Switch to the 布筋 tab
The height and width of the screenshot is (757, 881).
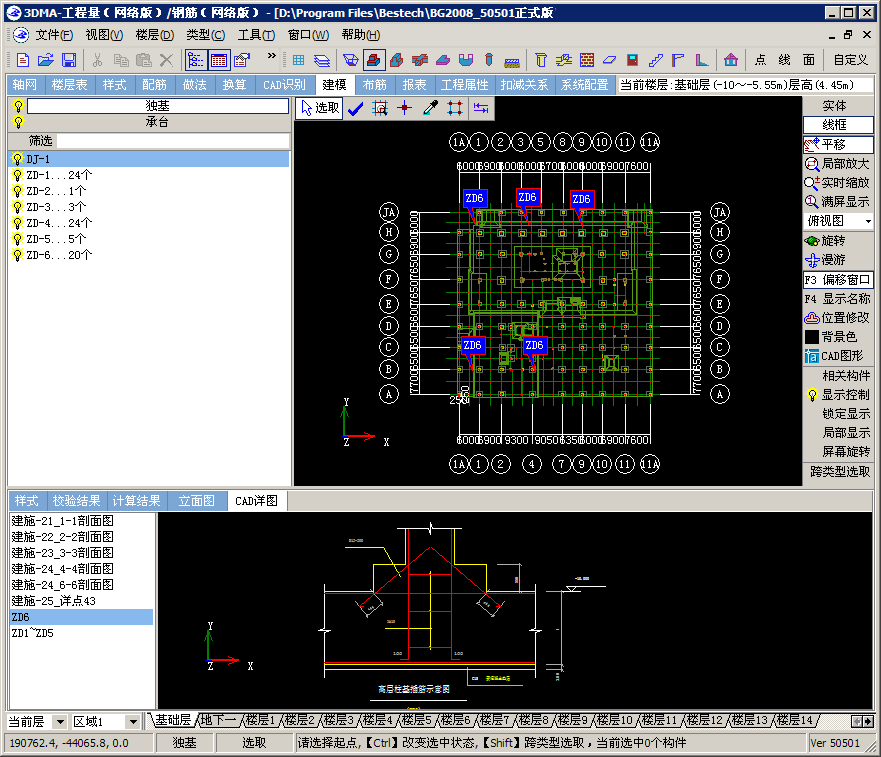point(375,85)
